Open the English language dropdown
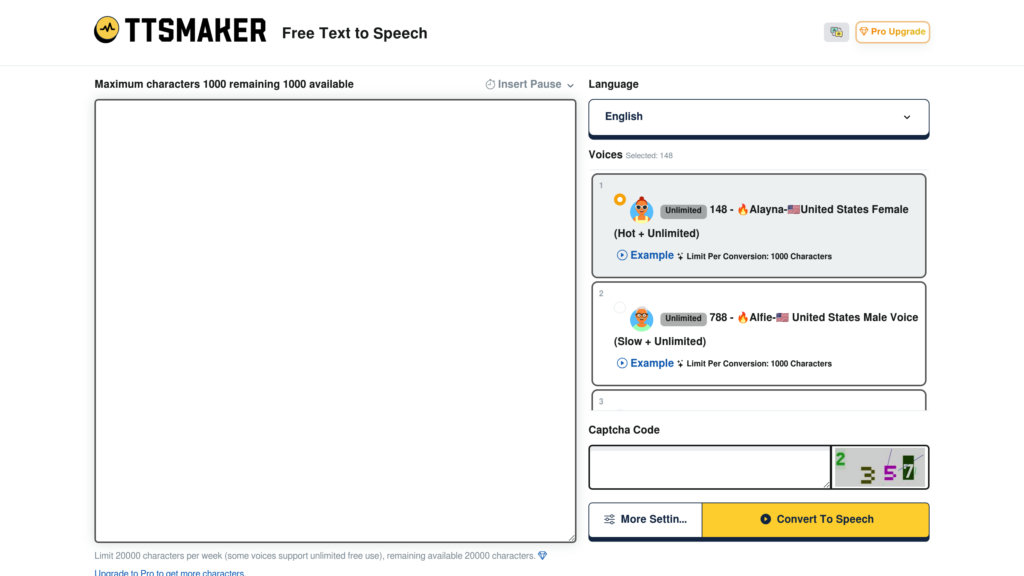The image size is (1024, 576). pos(758,117)
